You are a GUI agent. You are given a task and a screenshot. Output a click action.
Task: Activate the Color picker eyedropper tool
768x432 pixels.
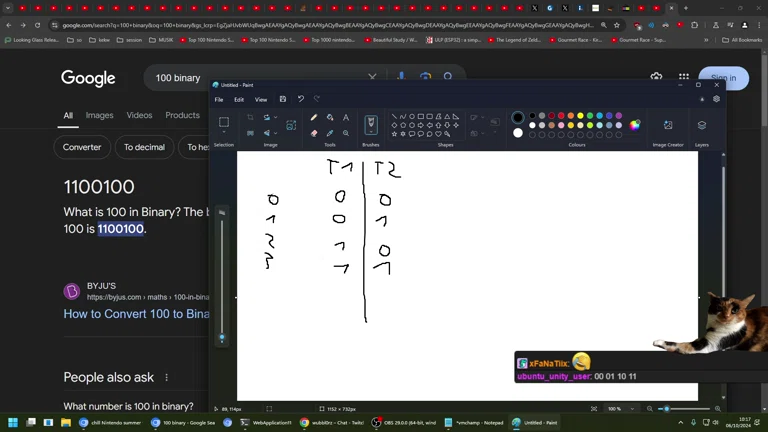330,133
